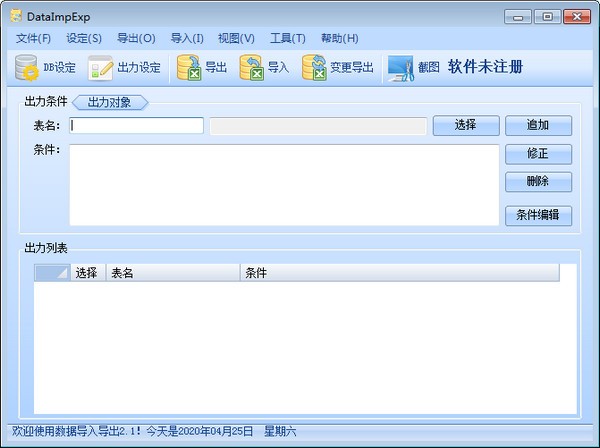The height and width of the screenshot is (448, 600).
Task: Click the 变更导出 change export icon
Action: pos(314,68)
